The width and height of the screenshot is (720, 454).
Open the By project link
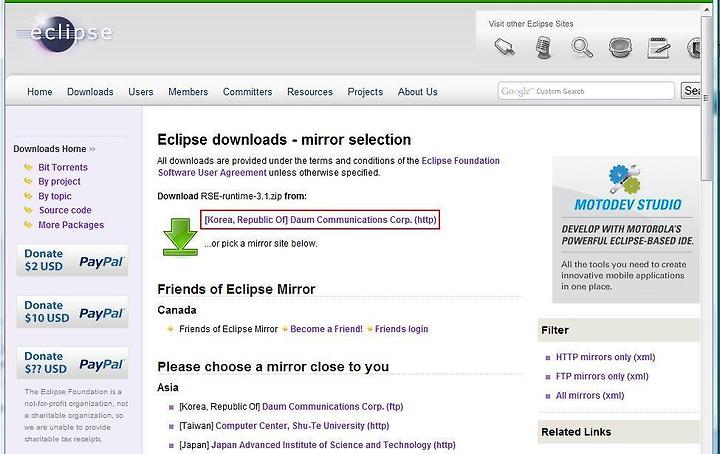pos(59,181)
